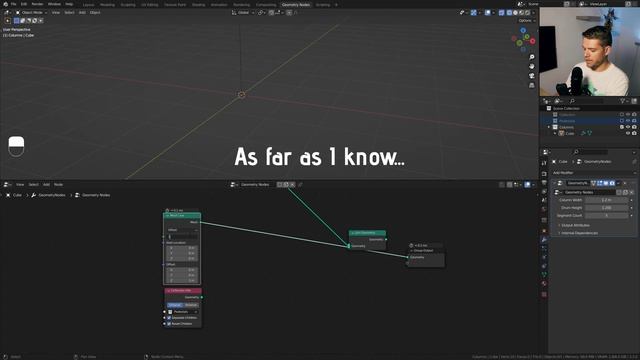Open the Modifiers wrench properties tab
Viewport: 640px width, 360px height.
click(x=544, y=240)
